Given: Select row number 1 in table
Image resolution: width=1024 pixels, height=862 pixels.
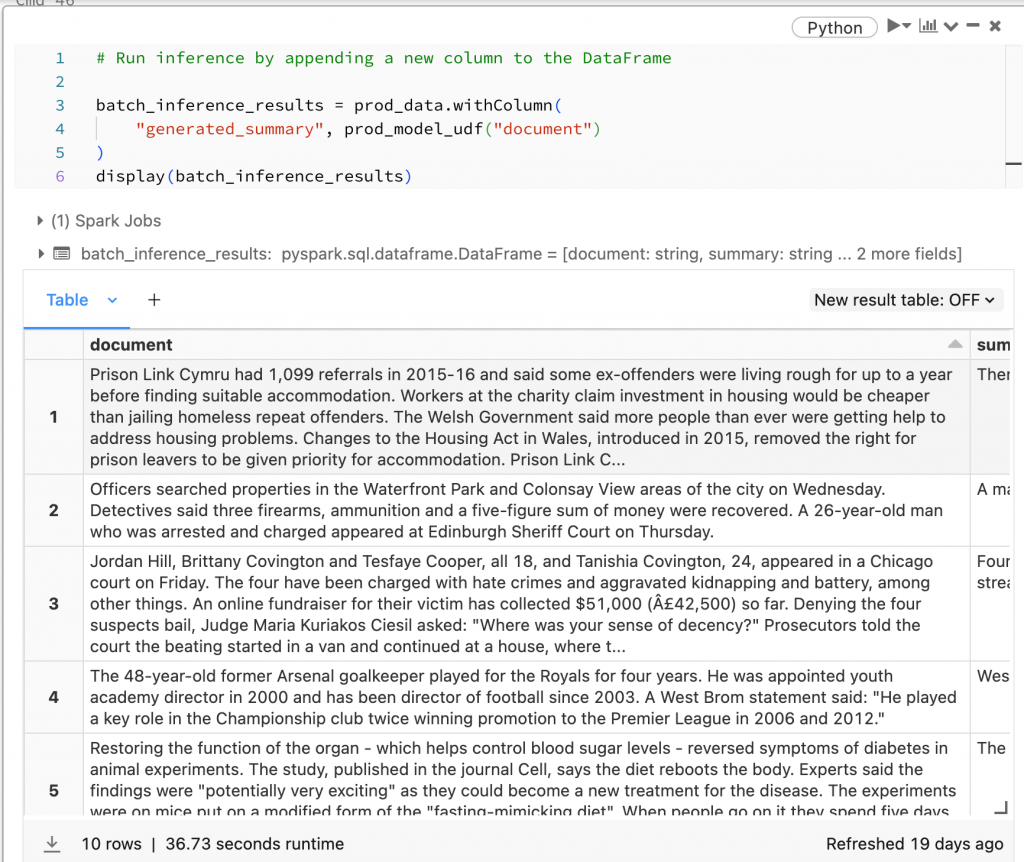Looking at the screenshot, I should (x=54, y=417).
